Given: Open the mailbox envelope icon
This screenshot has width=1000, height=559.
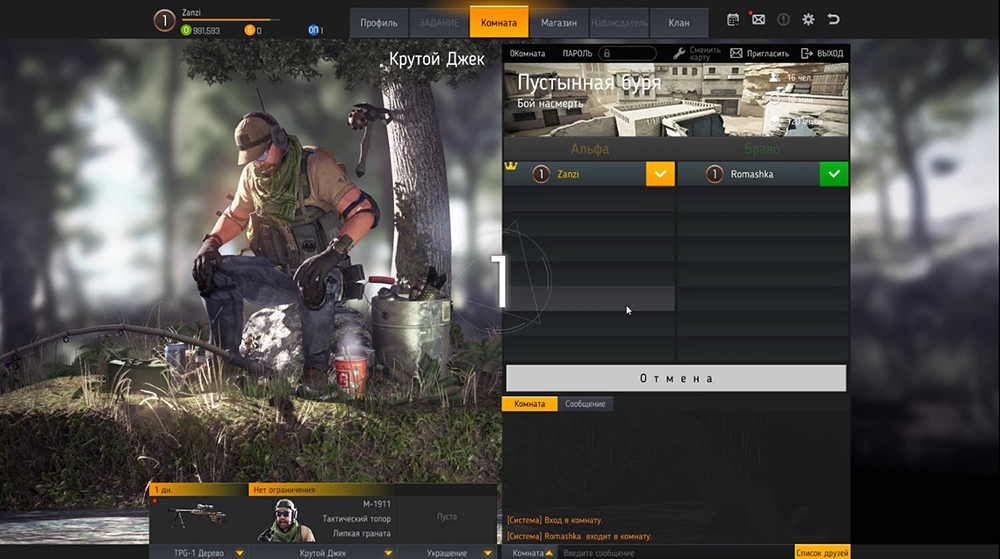Looking at the screenshot, I should pyautogui.click(x=758, y=20).
